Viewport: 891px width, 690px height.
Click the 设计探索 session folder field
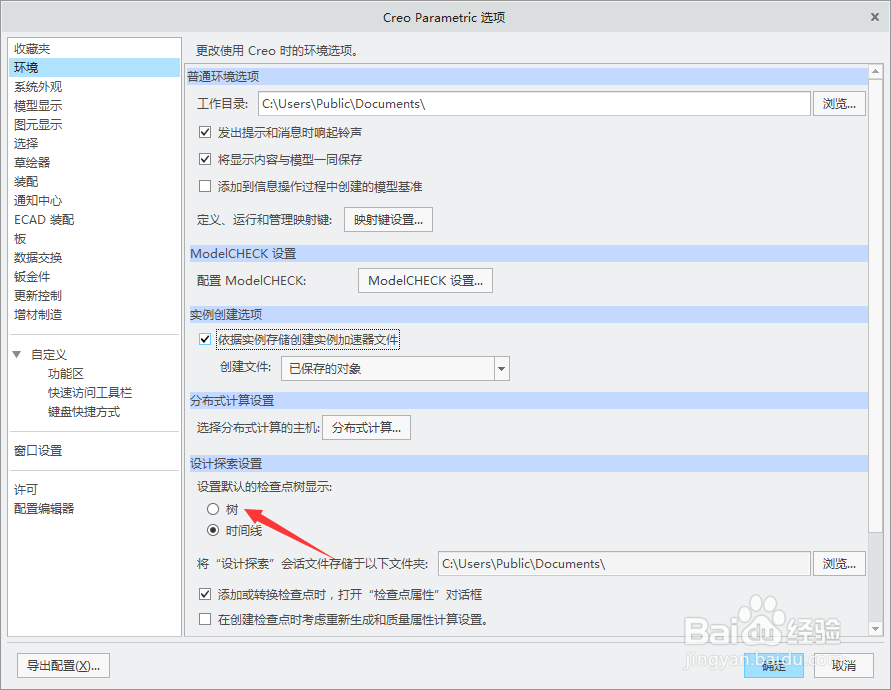tap(624, 564)
